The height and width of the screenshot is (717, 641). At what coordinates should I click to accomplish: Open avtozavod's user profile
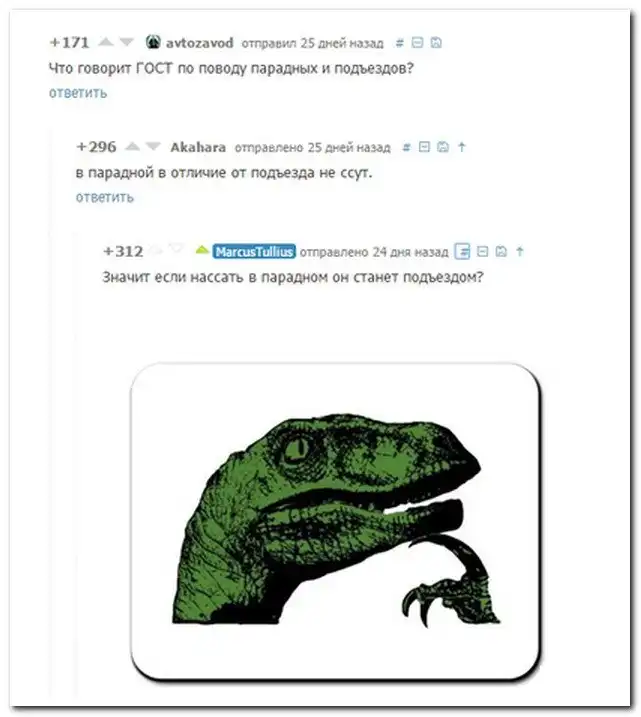(x=199, y=43)
